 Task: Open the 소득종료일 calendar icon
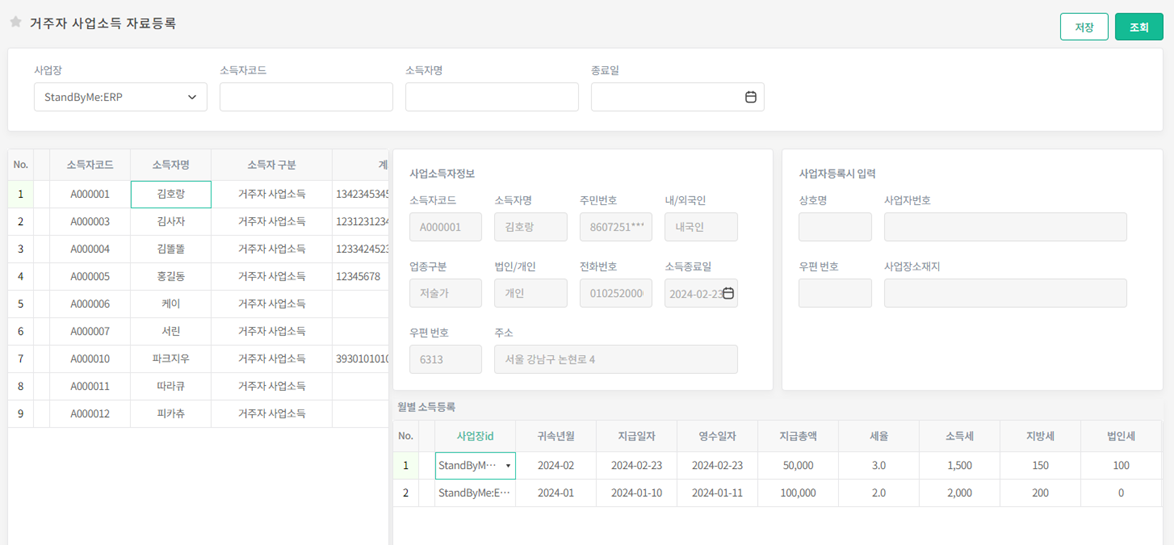tap(728, 293)
